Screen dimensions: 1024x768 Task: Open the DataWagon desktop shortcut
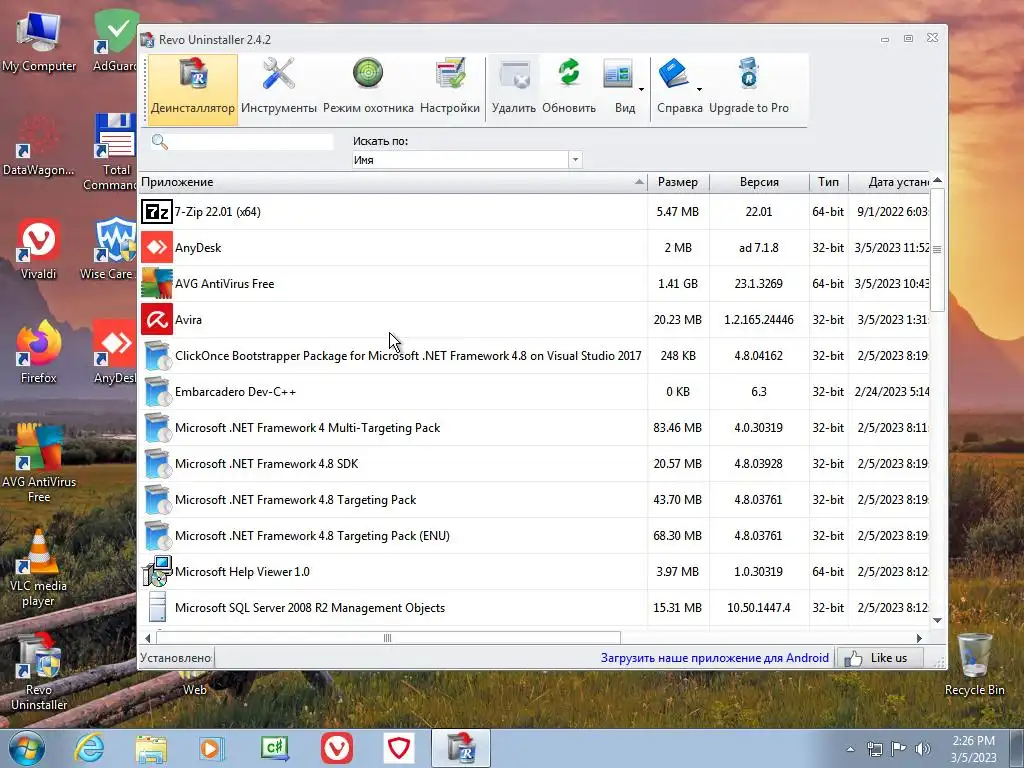click(x=39, y=146)
